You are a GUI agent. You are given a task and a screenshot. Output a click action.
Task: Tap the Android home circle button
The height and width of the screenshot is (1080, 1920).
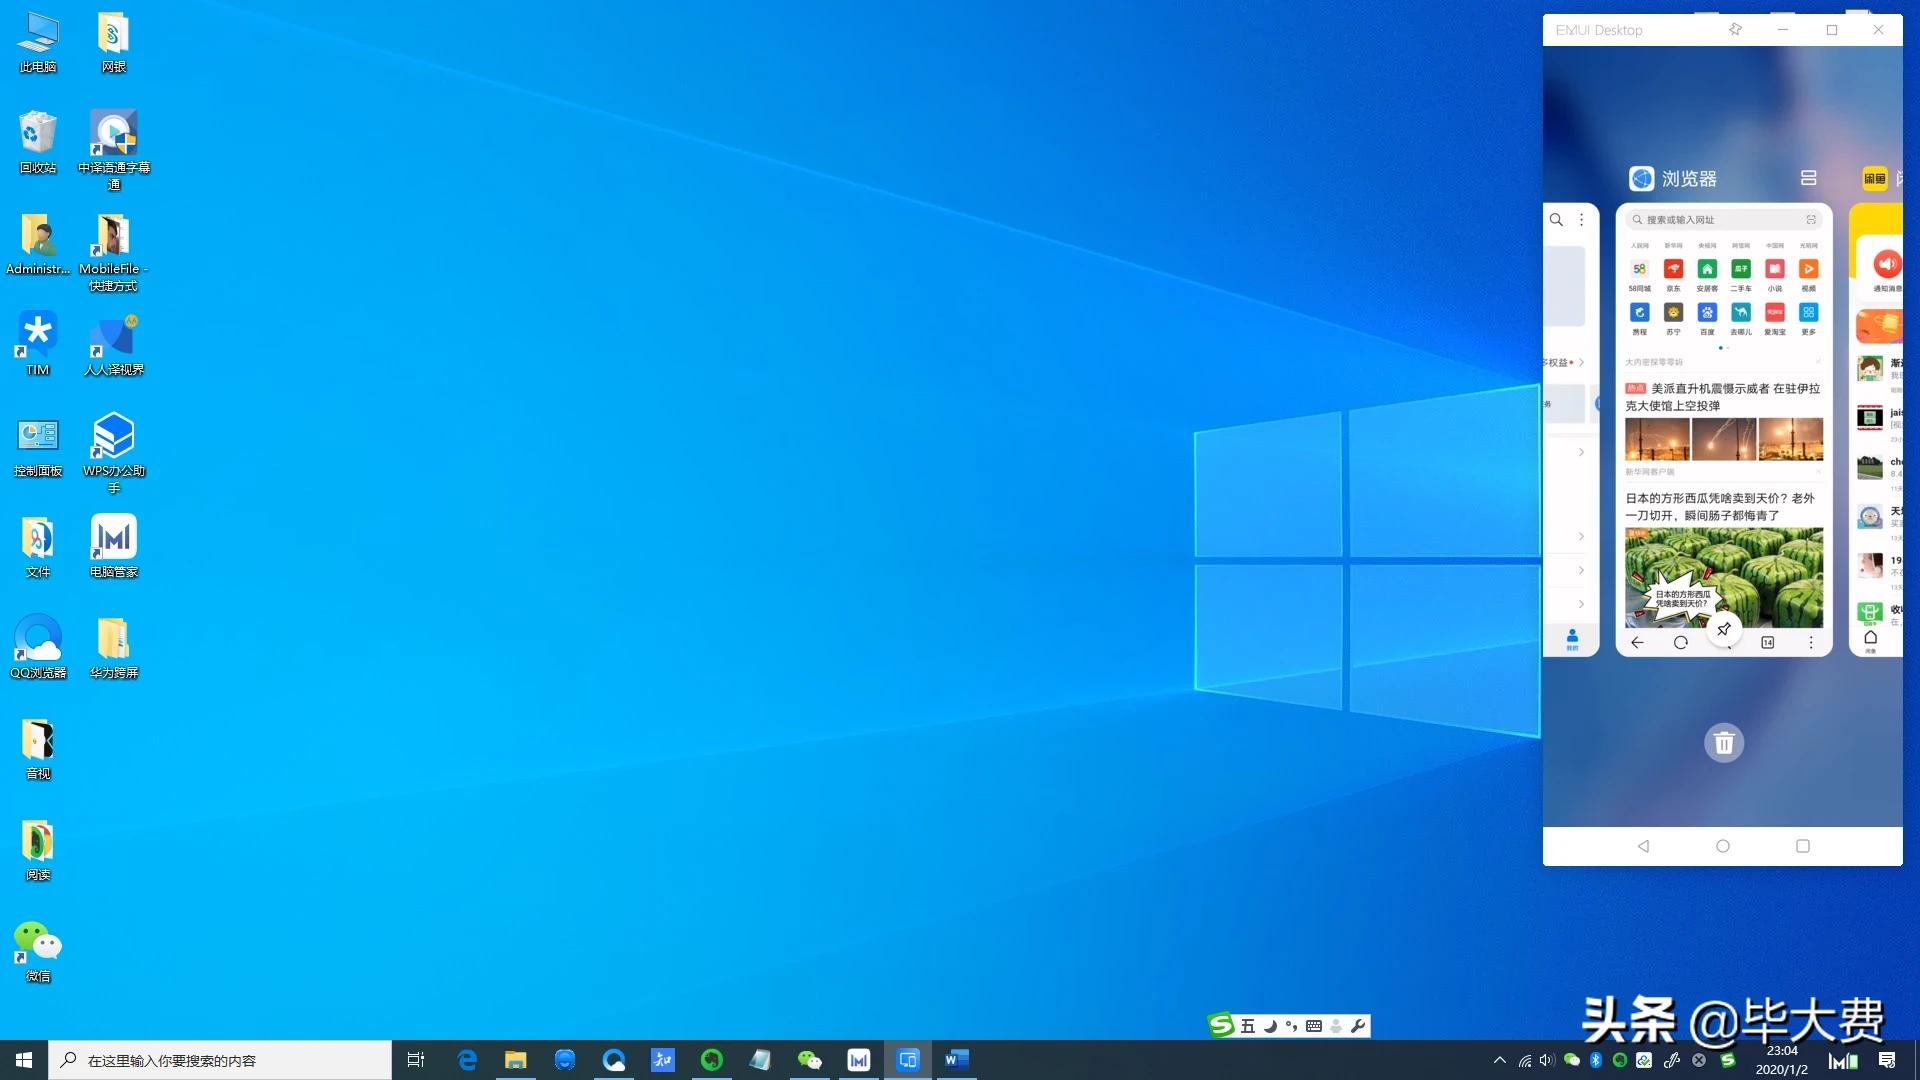[1722, 846]
